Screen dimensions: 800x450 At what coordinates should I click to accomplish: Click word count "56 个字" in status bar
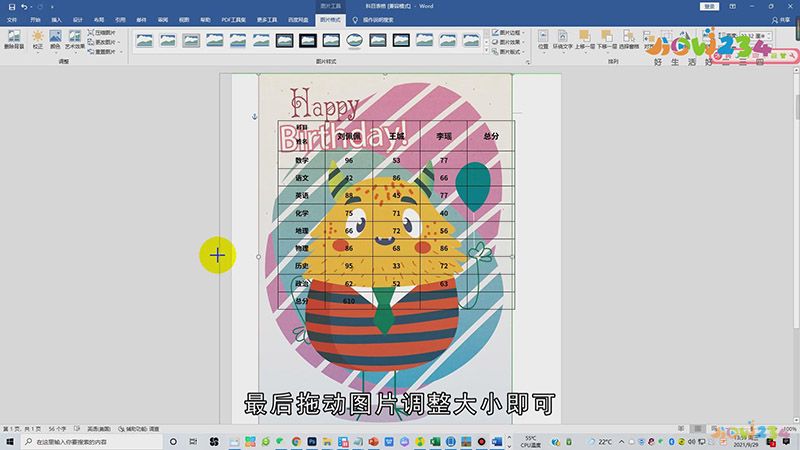[x=57, y=429]
